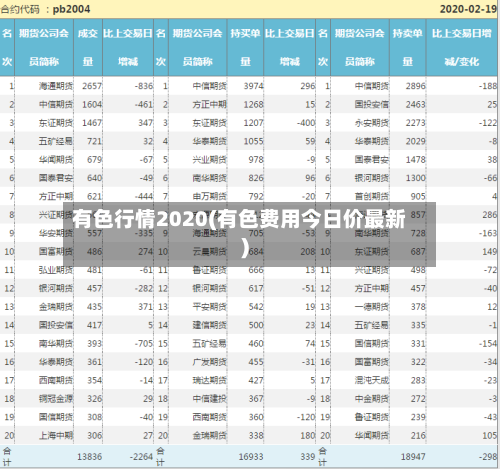This screenshot has width=500, height=469.
Task: Click total short positions 18947
Action: click(413, 457)
